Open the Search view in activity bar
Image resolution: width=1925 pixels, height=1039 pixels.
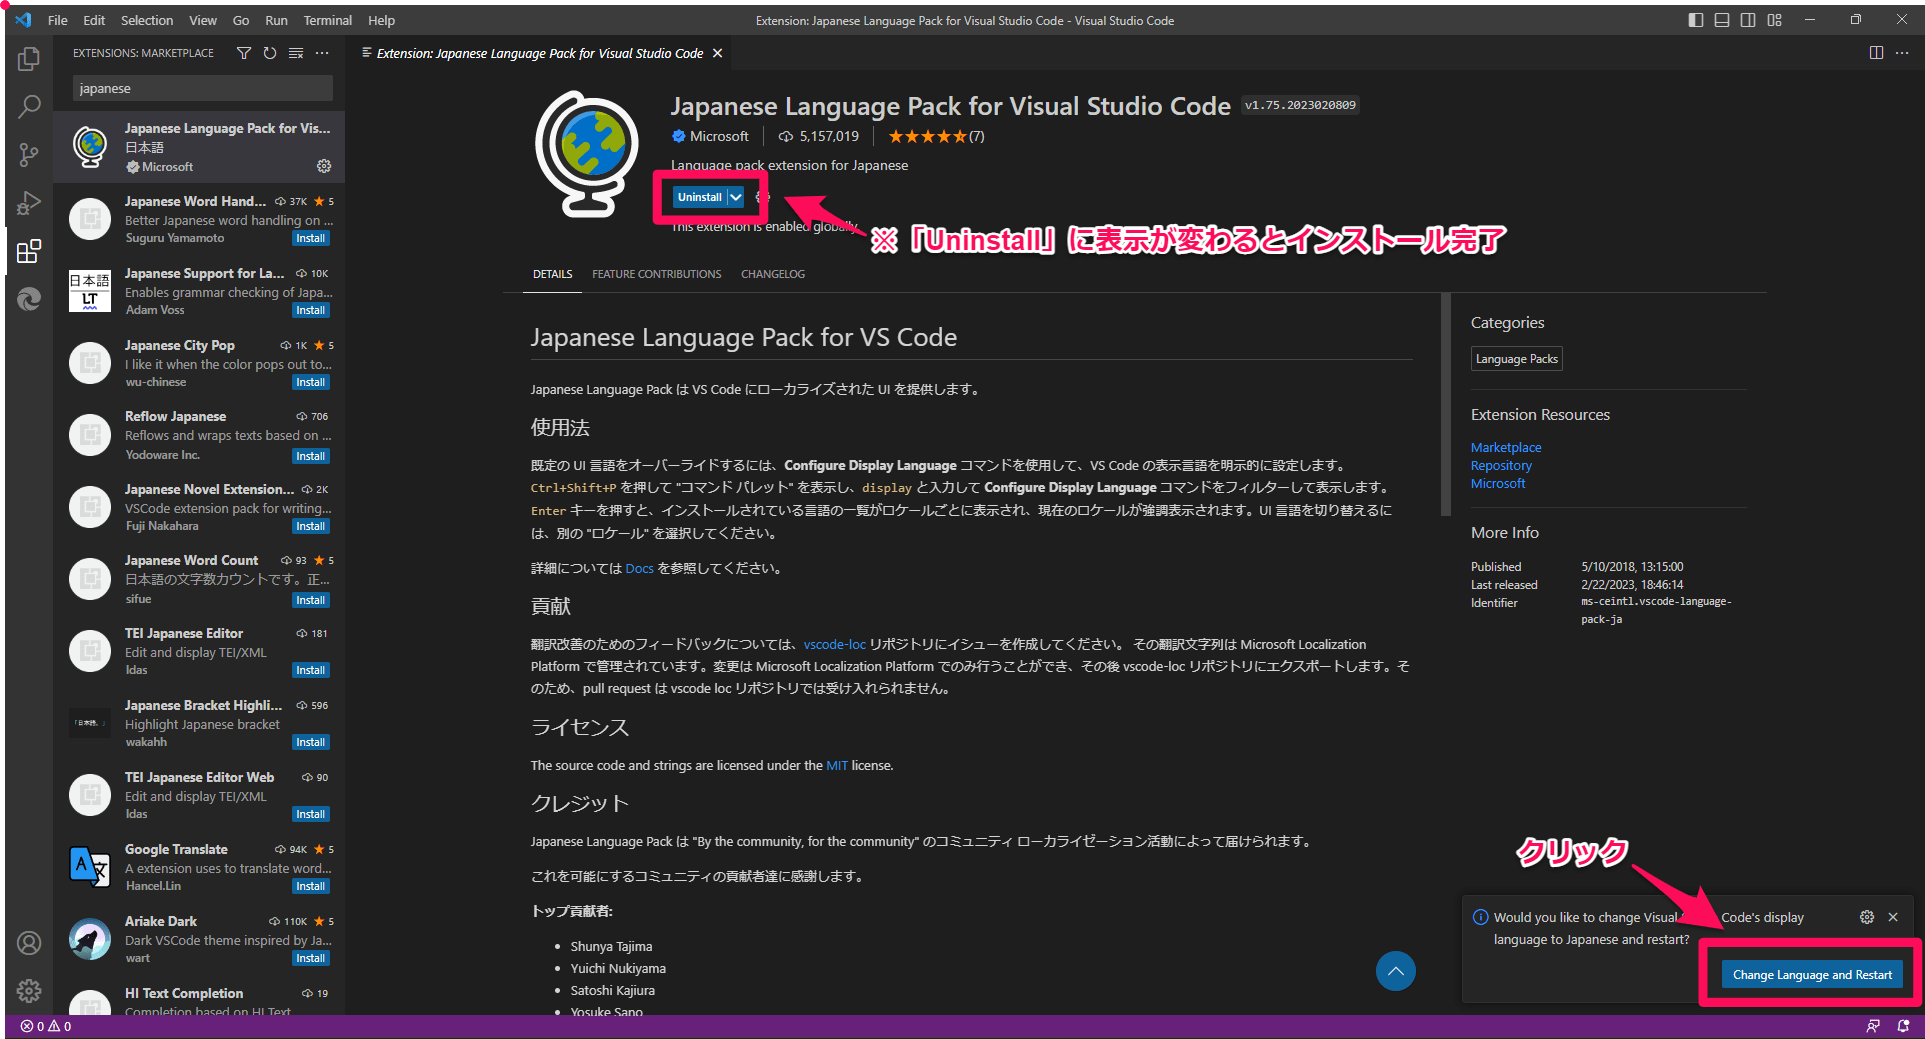click(29, 106)
